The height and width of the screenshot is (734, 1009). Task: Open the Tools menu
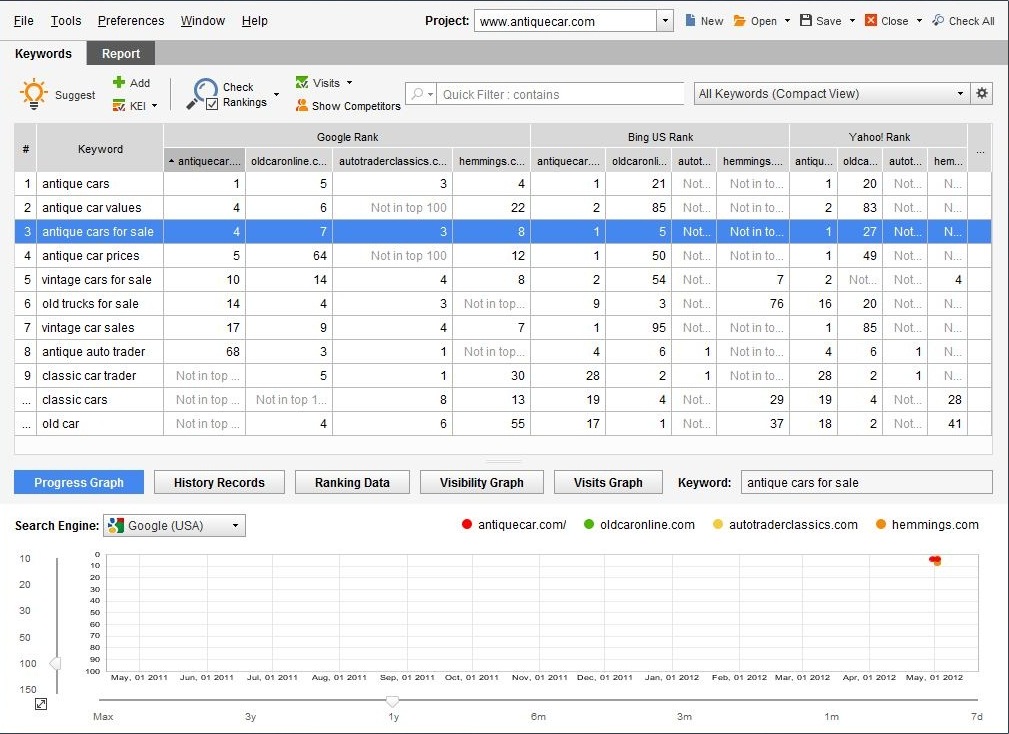tap(66, 21)
